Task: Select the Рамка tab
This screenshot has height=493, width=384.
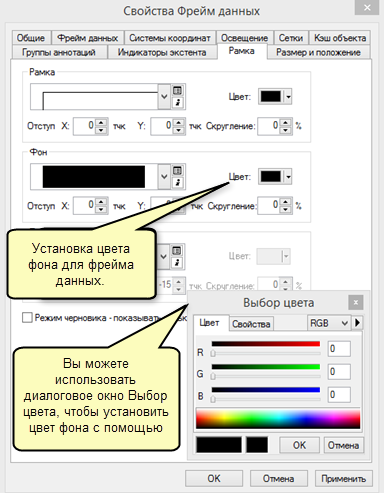Action: pyautogui.click(x=242, y=51)
